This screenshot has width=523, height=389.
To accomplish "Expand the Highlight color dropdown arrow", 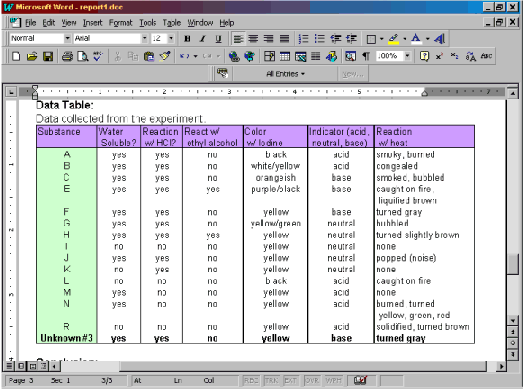I will pyautogui.click(x=405, y=39).
